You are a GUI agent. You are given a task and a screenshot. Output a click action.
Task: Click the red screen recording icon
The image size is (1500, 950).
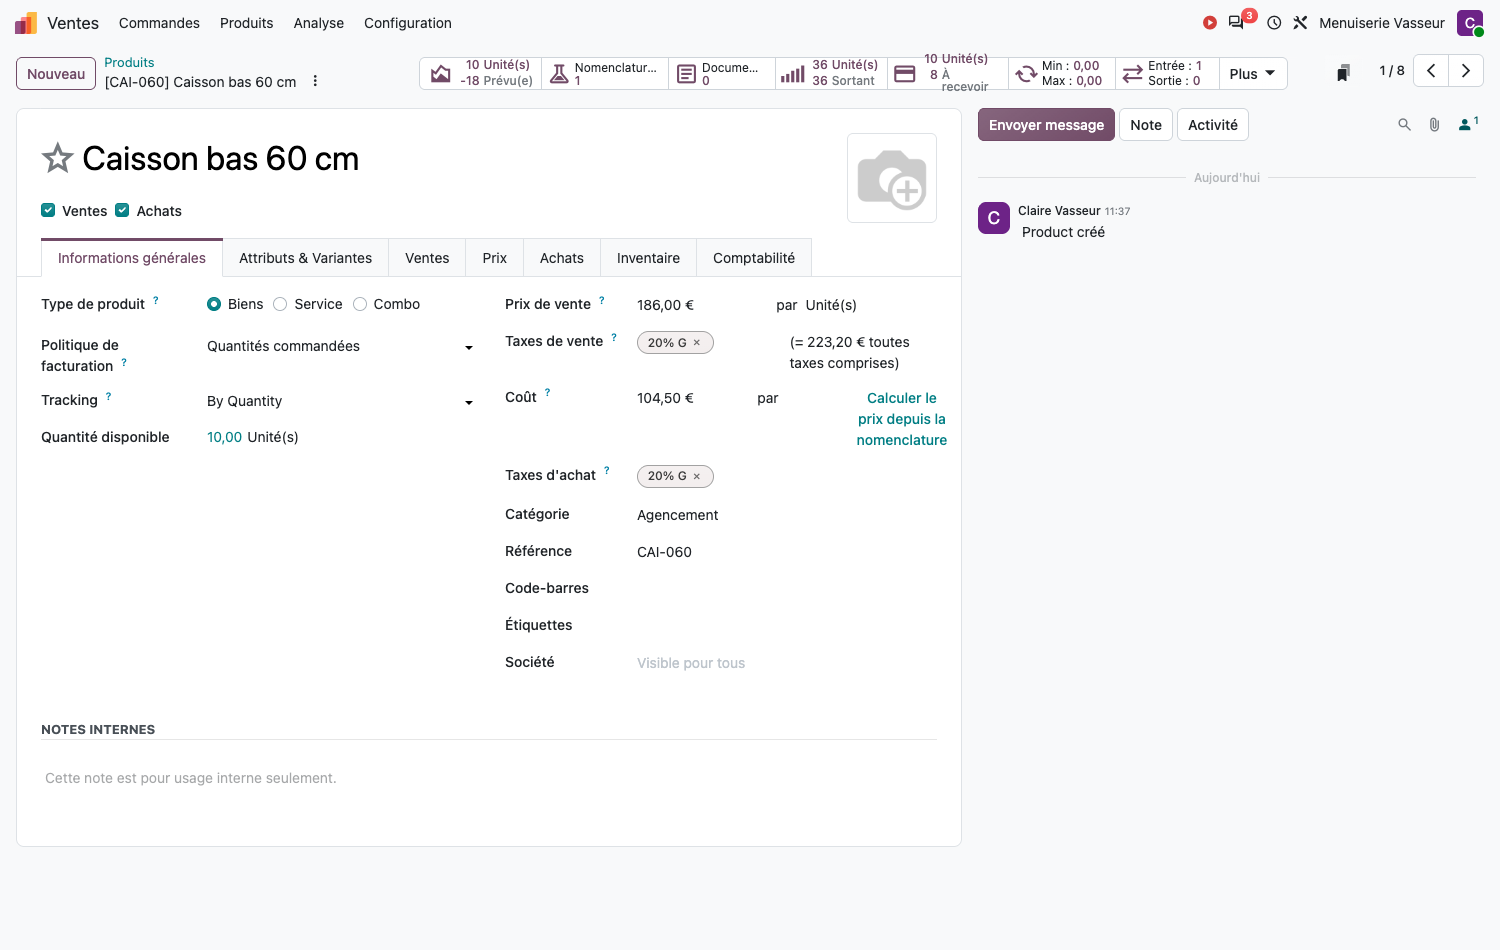click(1210, 22)
